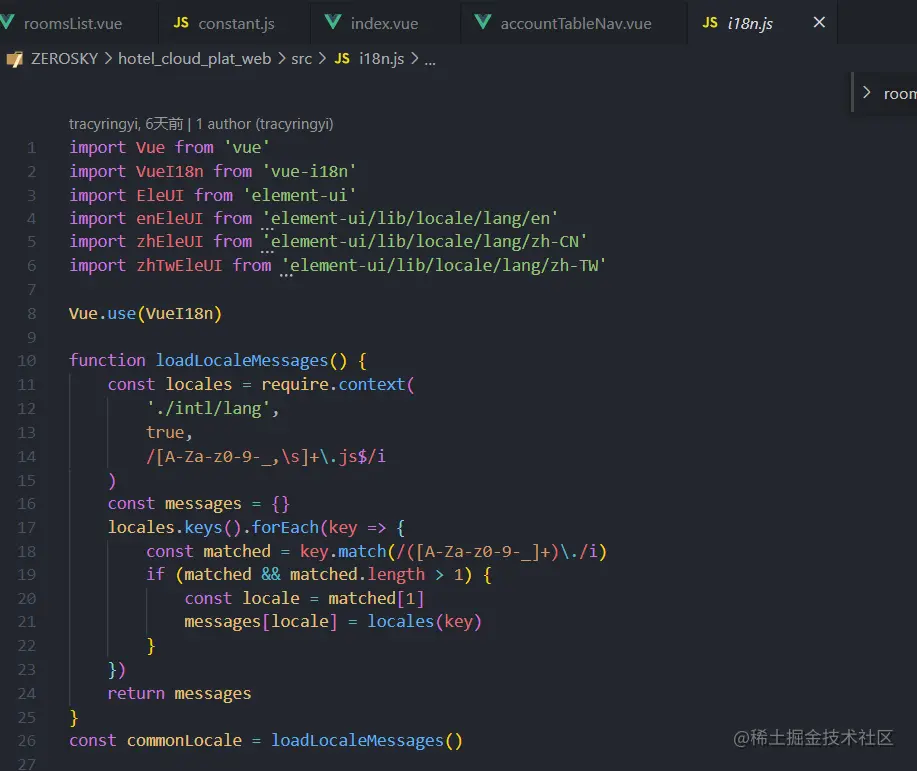The width and height of the screenshot is (917, 771).
Task: Click Vue.use(VueI18n) statement
Action: tap(146, 314)
